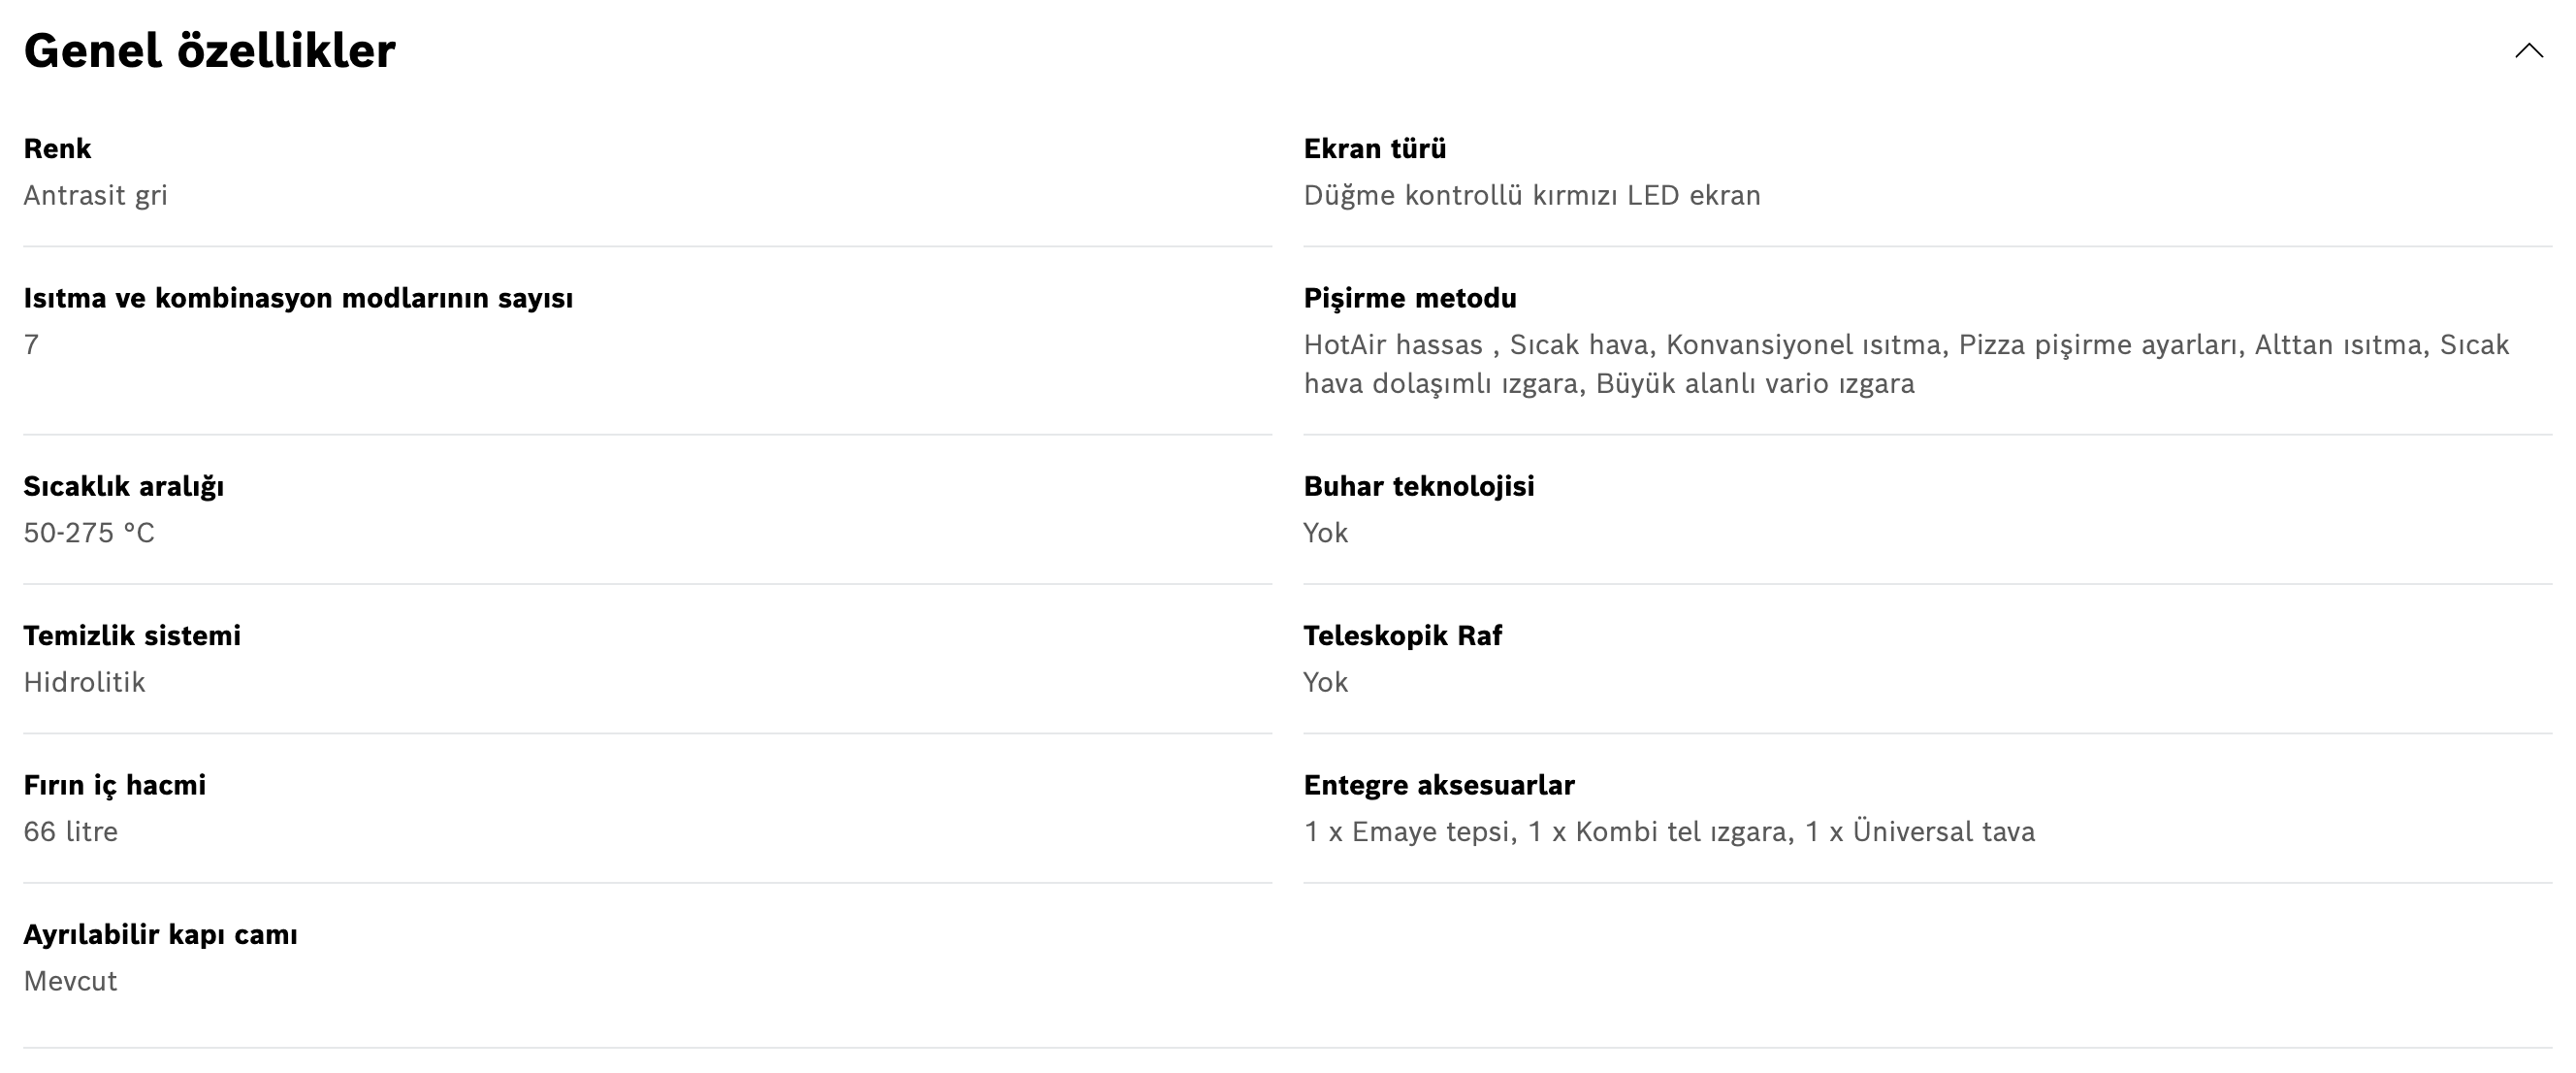Viewport: 2576px width, 1073px height.
Task: Click the Fırın iç hacmi label
Action: (x=114, y=785)
